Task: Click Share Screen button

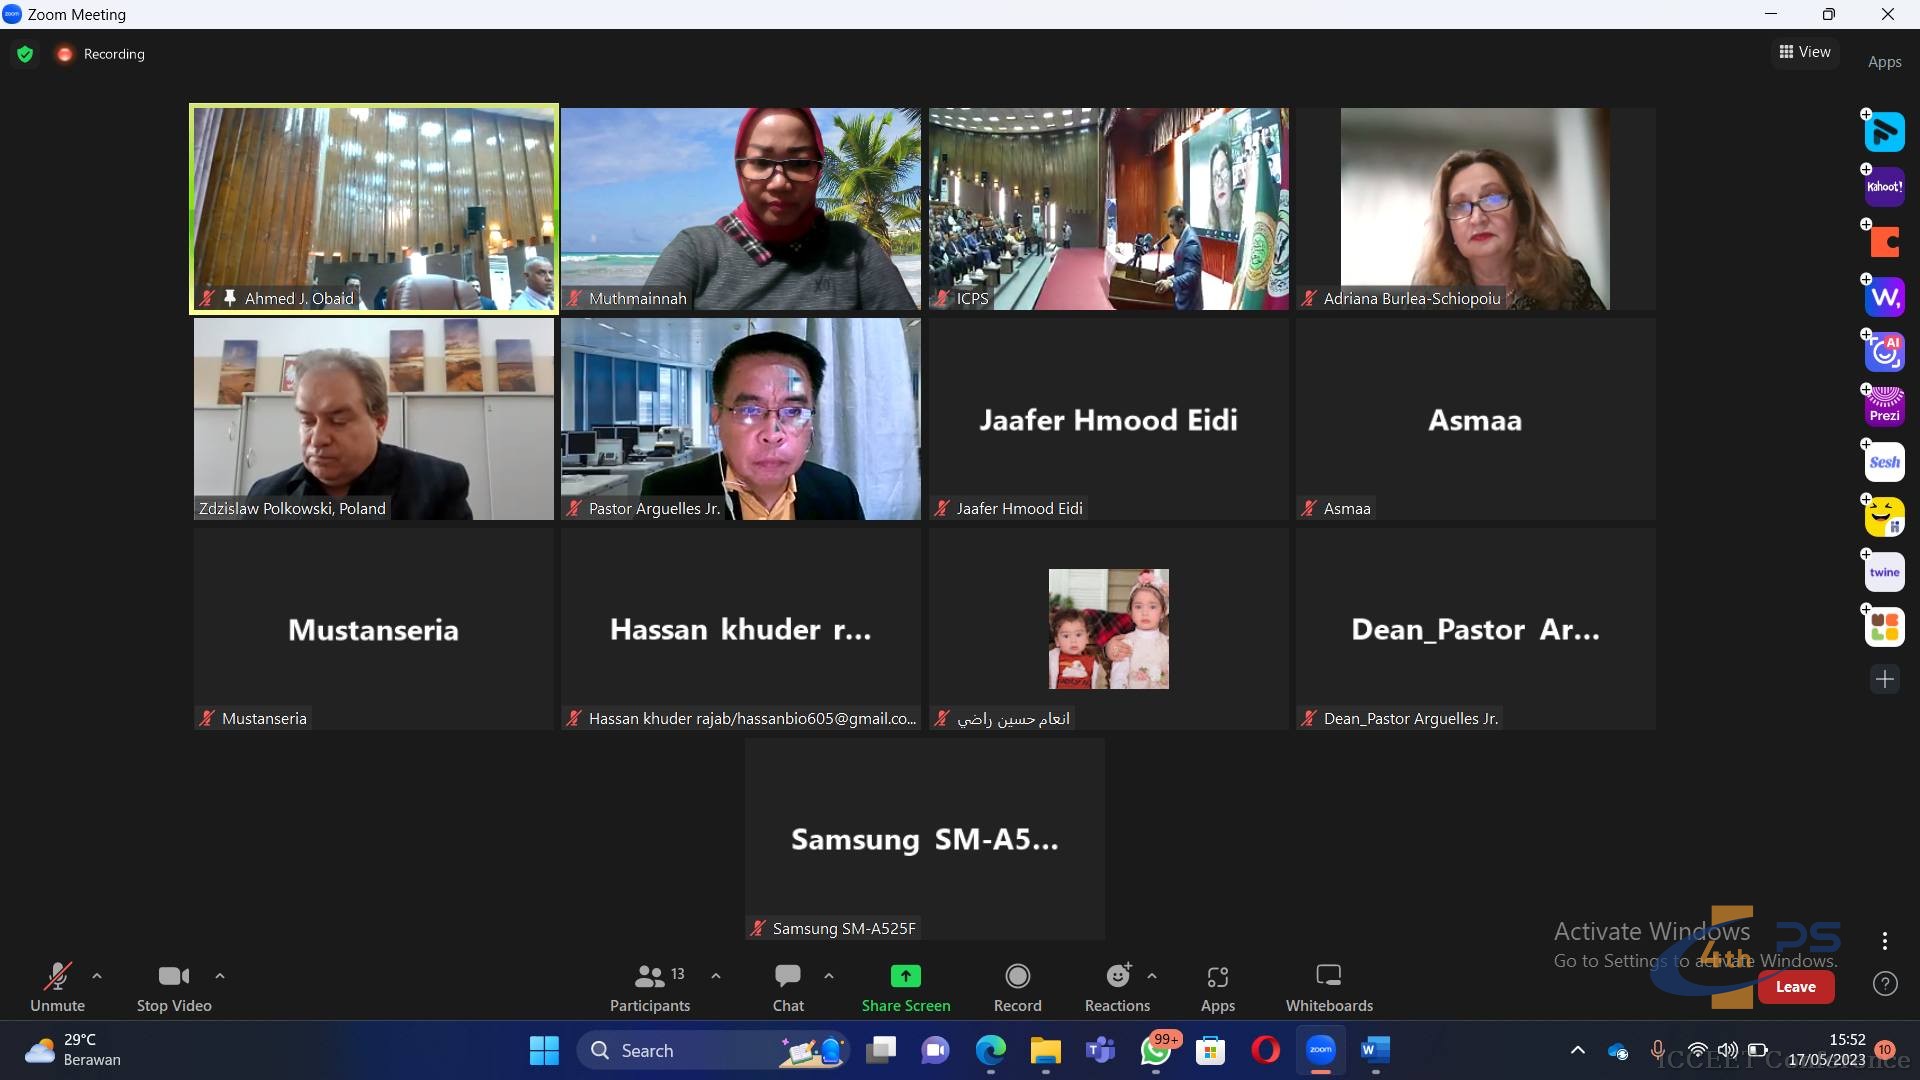Action: 905,987
